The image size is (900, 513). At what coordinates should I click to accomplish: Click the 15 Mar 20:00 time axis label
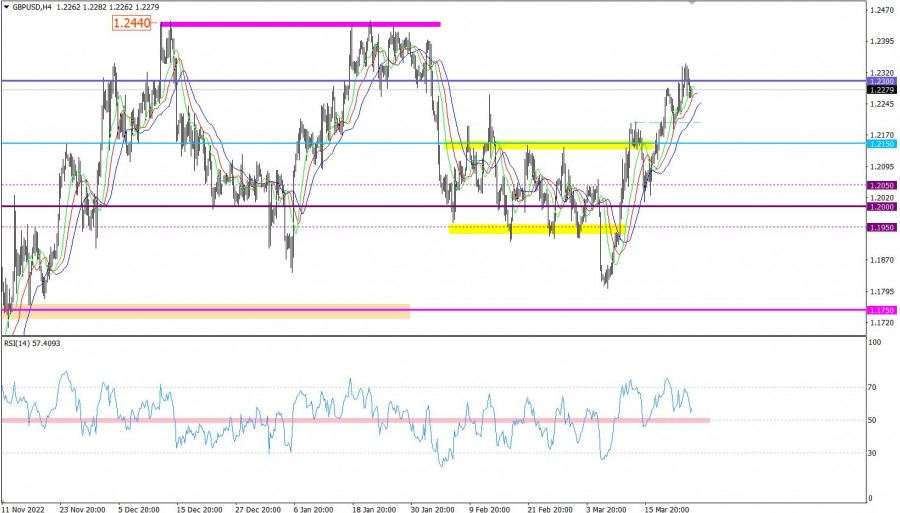[x=669, y=507]
